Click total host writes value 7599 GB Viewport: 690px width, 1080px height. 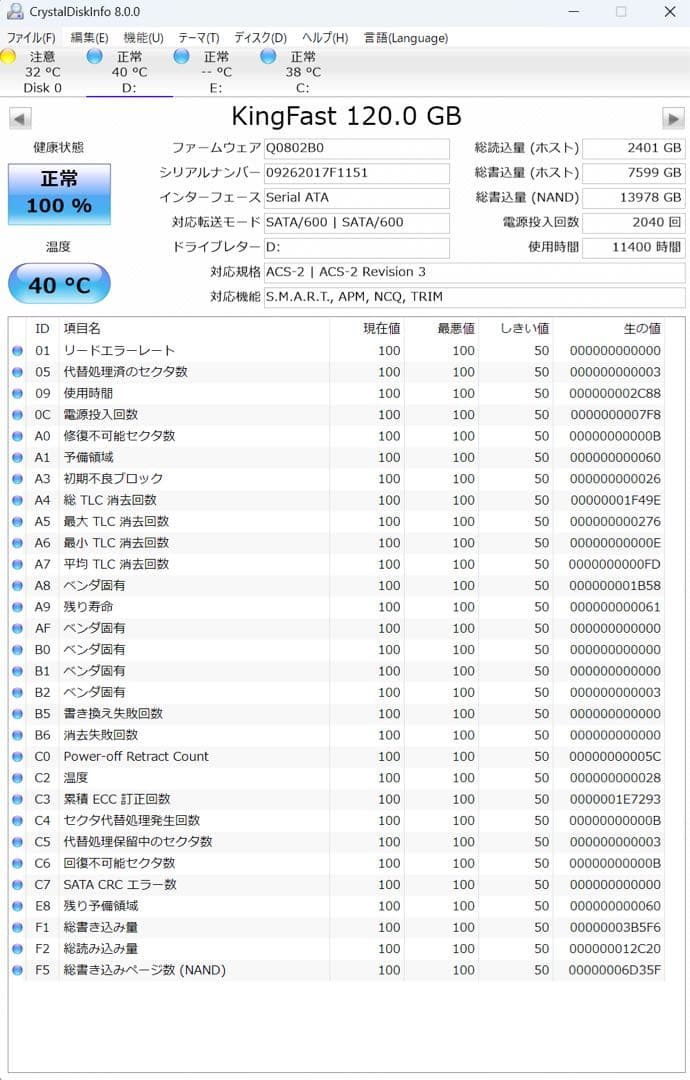pyautogui.click(x=634, y=173)
